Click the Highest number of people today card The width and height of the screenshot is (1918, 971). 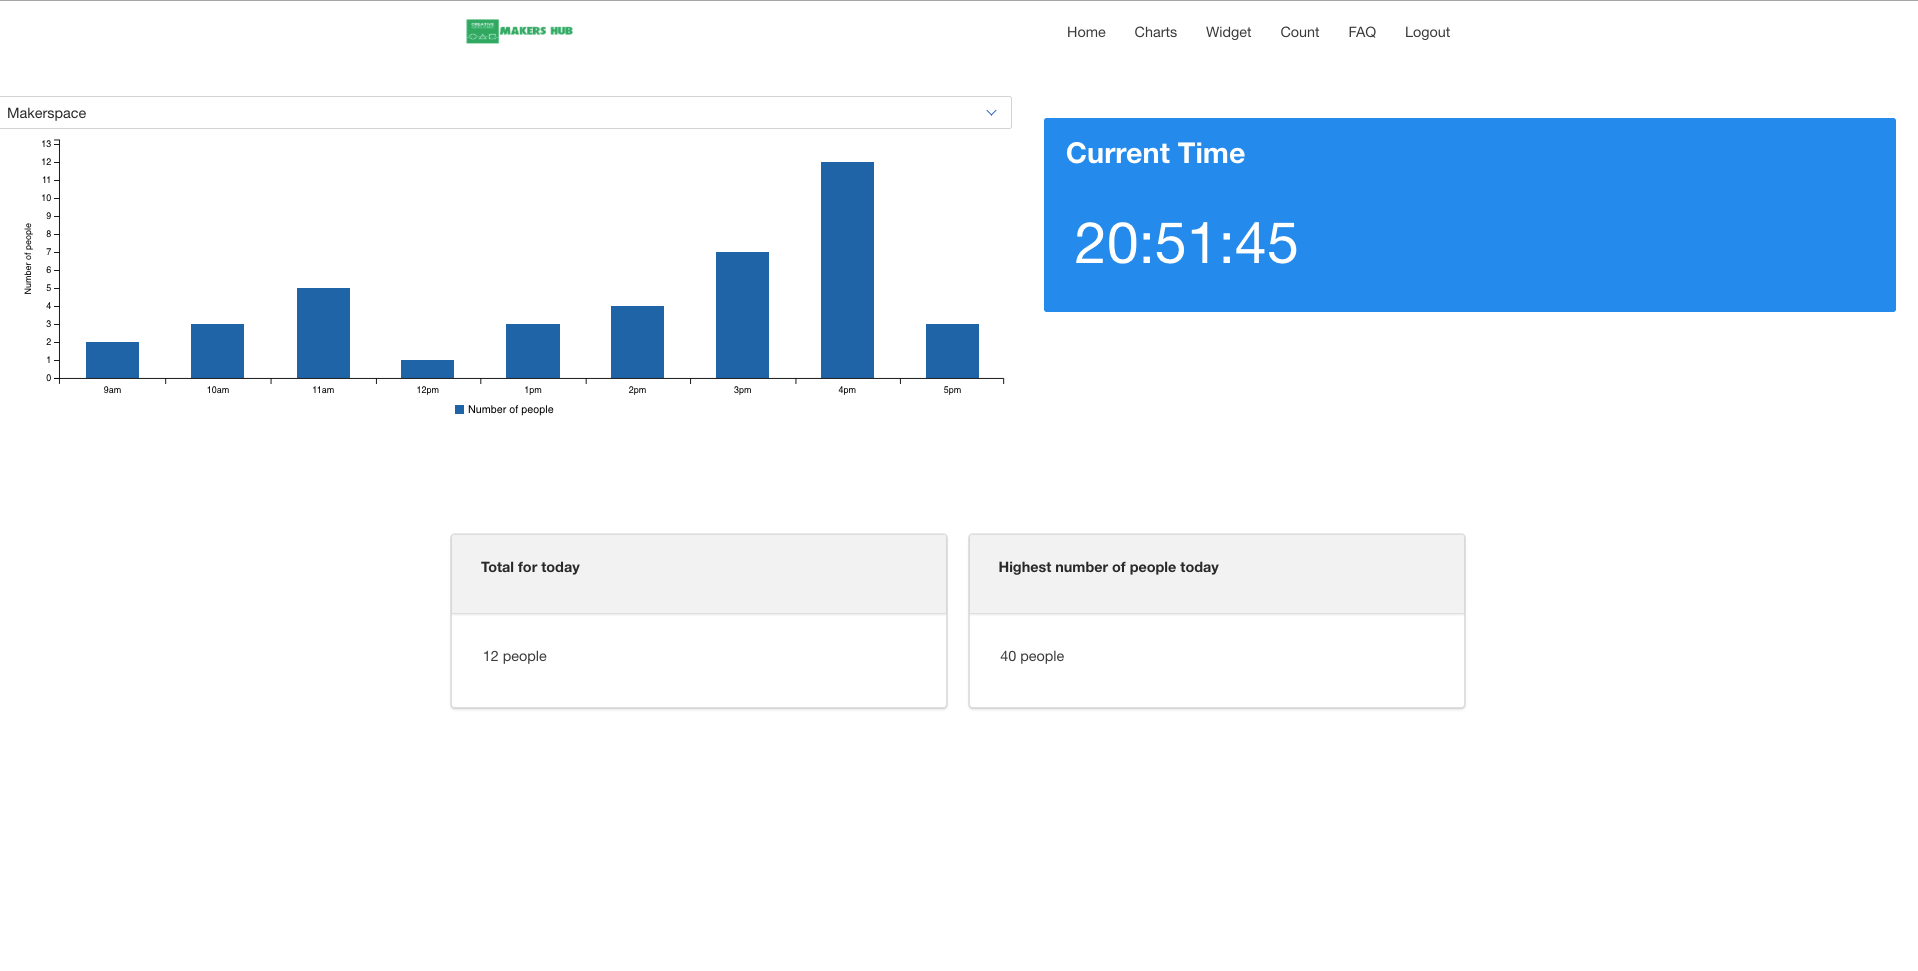pyautogui.click(x=1216, y=620)
